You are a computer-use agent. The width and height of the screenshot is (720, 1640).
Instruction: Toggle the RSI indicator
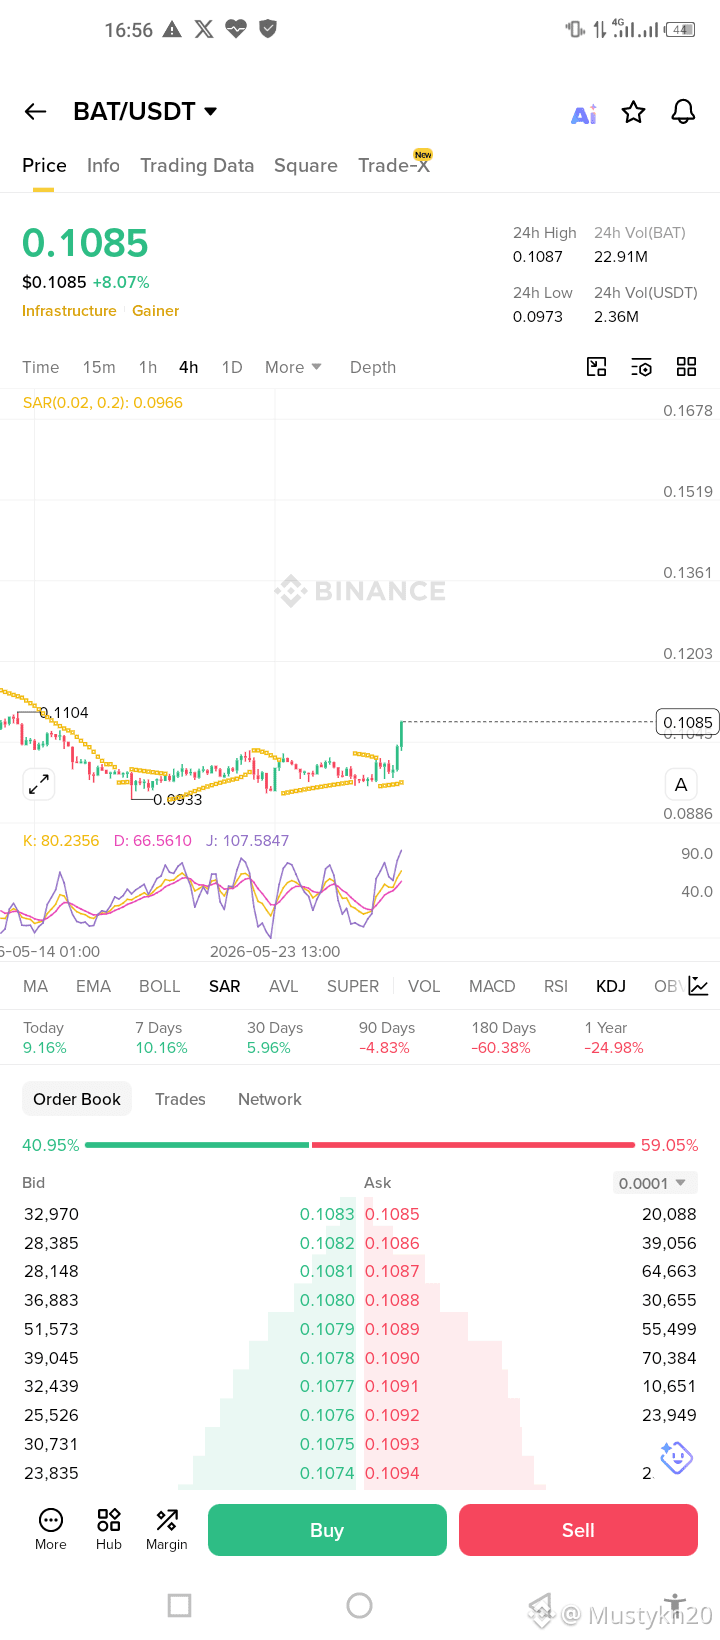click(556, 986)
